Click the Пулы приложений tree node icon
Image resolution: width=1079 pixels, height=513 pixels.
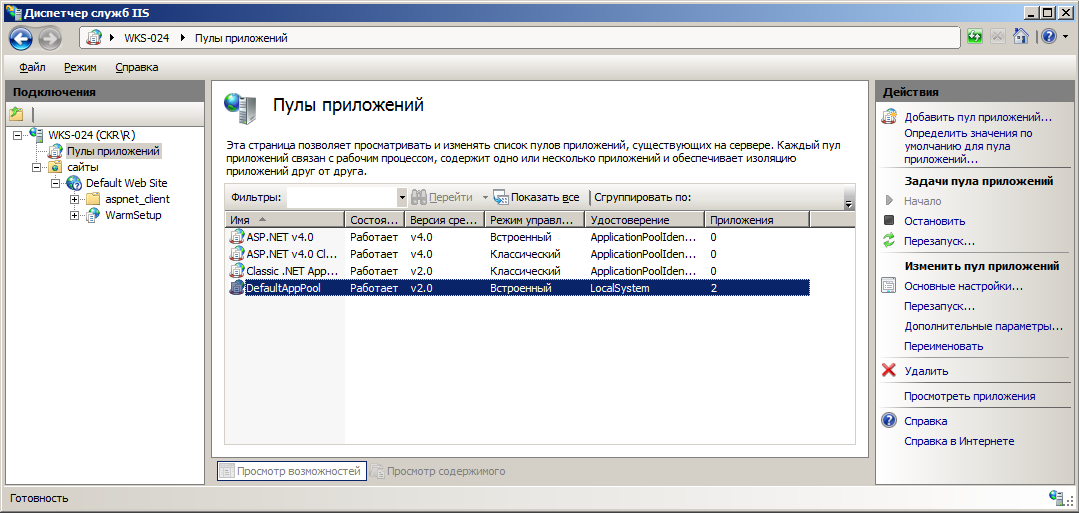[x=56, y=151]
